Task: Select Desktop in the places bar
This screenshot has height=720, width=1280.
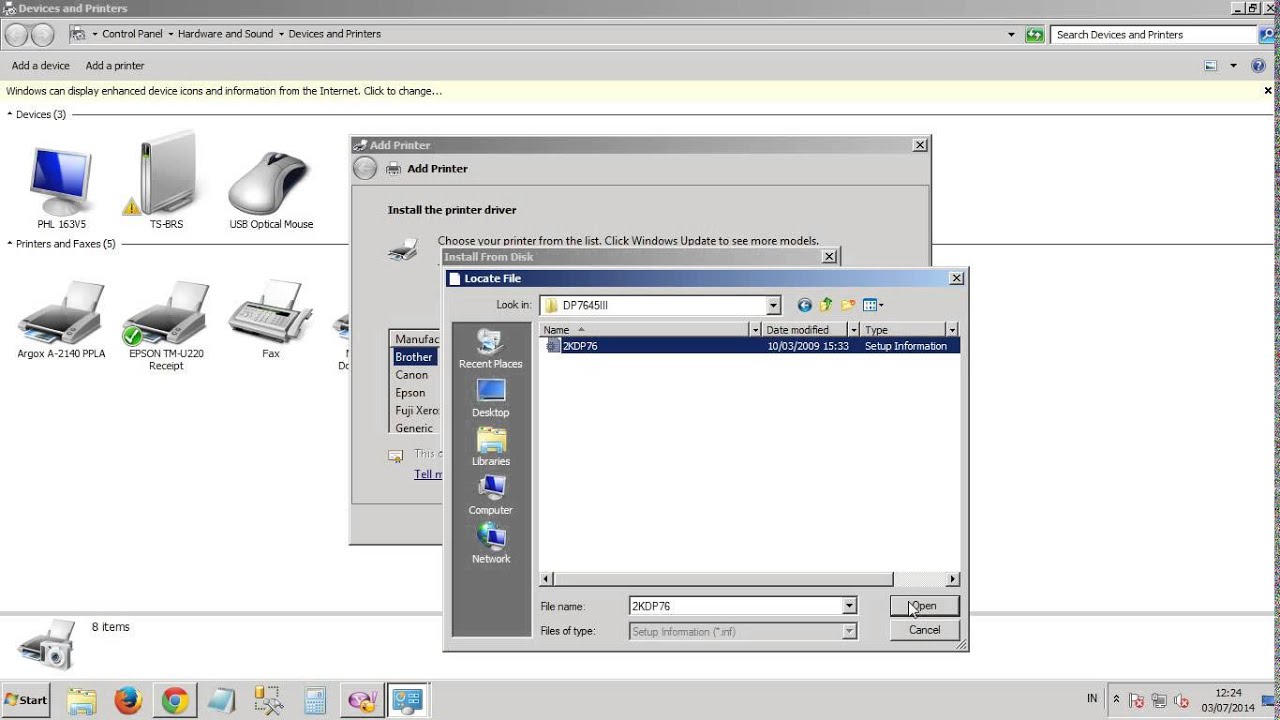Action: point(490,398)
